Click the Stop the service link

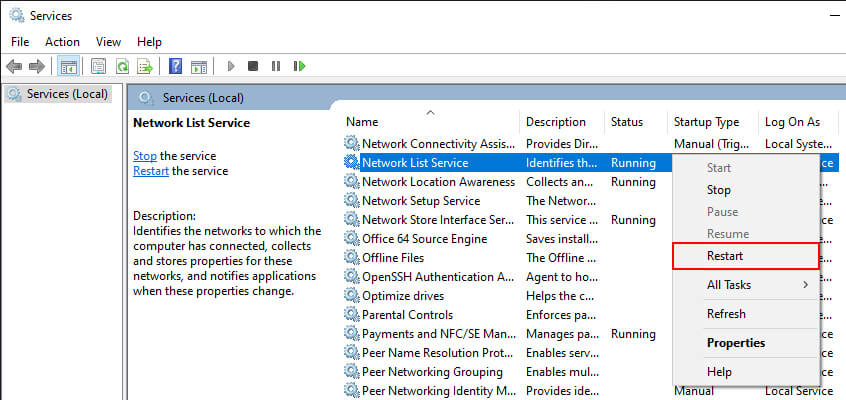coord(145,156)
